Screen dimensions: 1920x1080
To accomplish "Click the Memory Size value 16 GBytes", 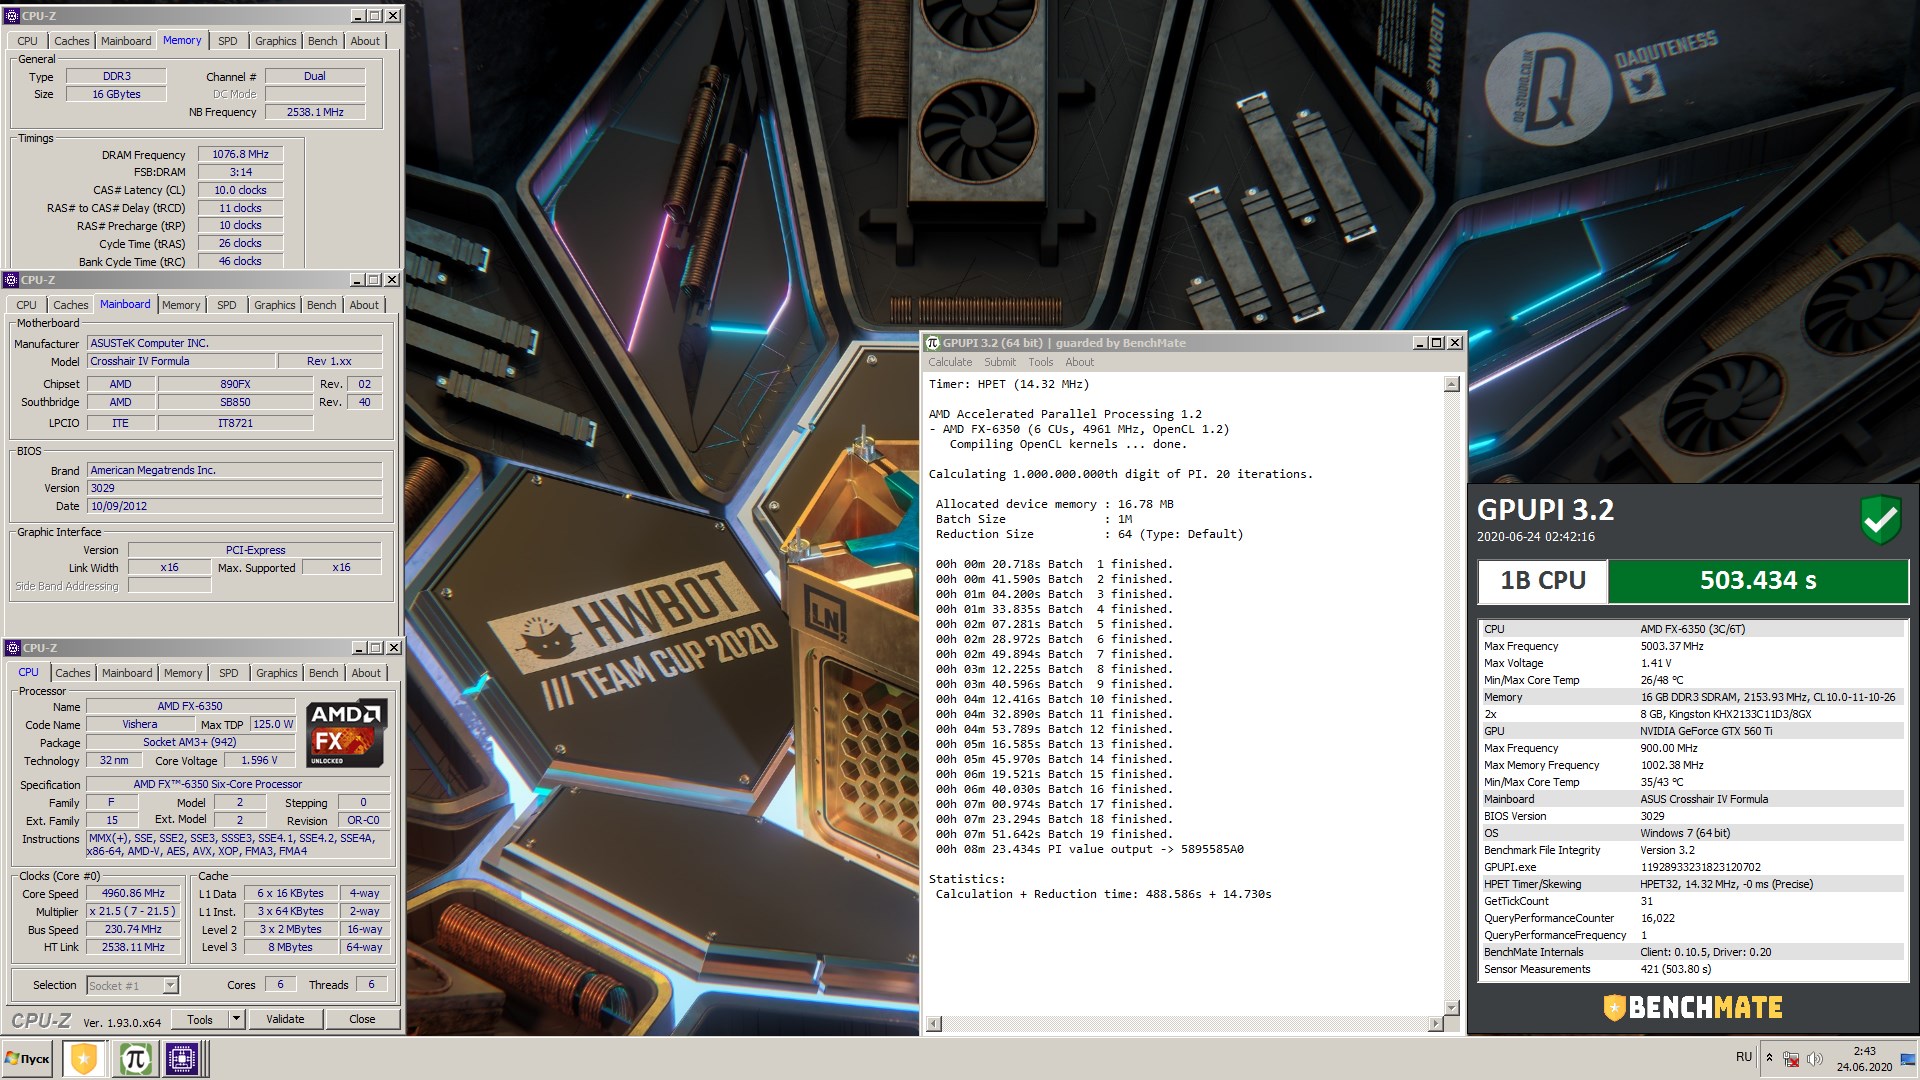I will coord(116,94).
